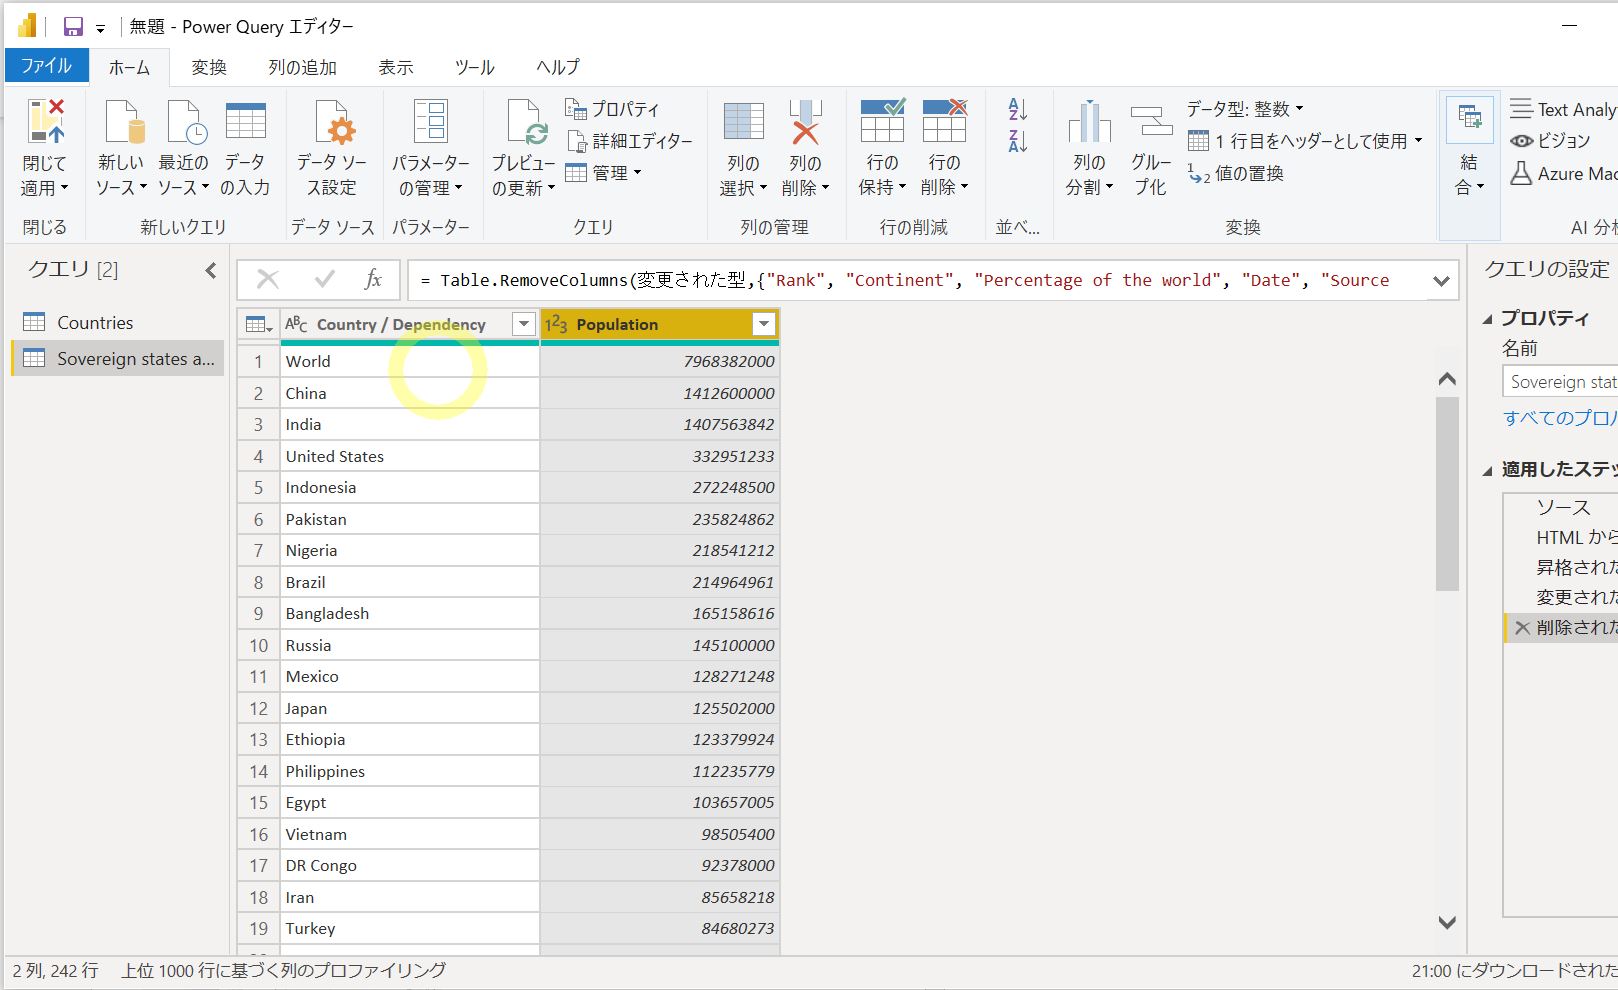Switch to the Tools (ツール) tab
Viewport: 1618px width, 990px height.
pos(474,67)
